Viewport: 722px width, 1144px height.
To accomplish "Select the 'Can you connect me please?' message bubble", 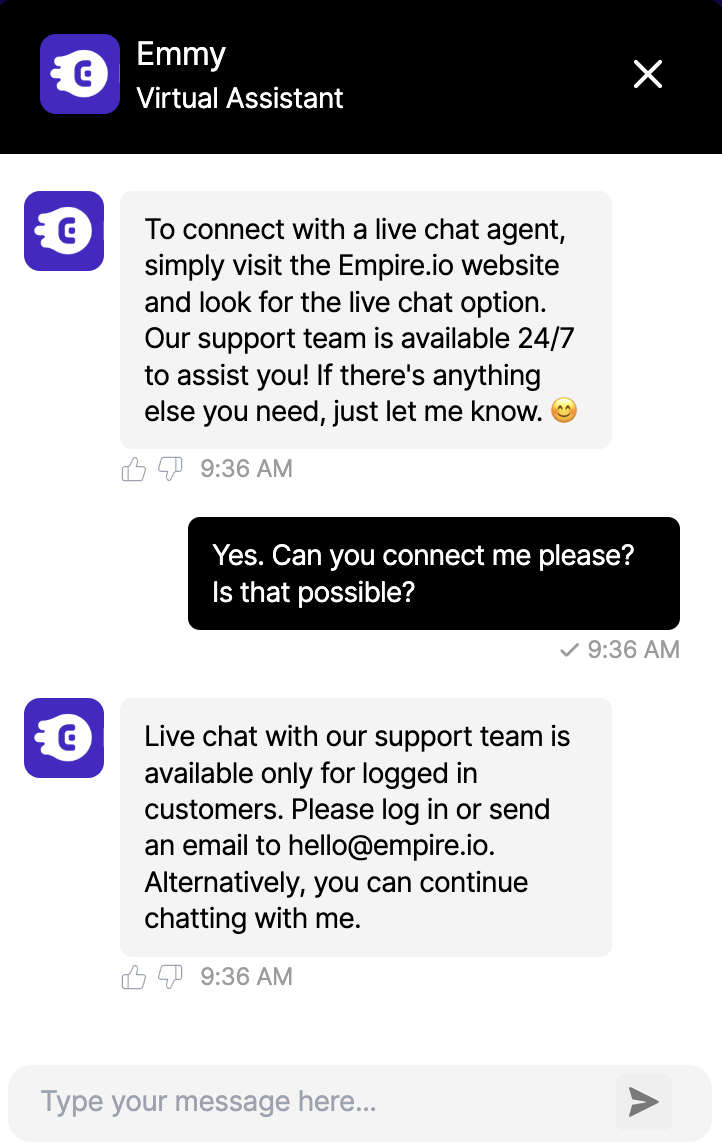I will click(x=433, y=573).
